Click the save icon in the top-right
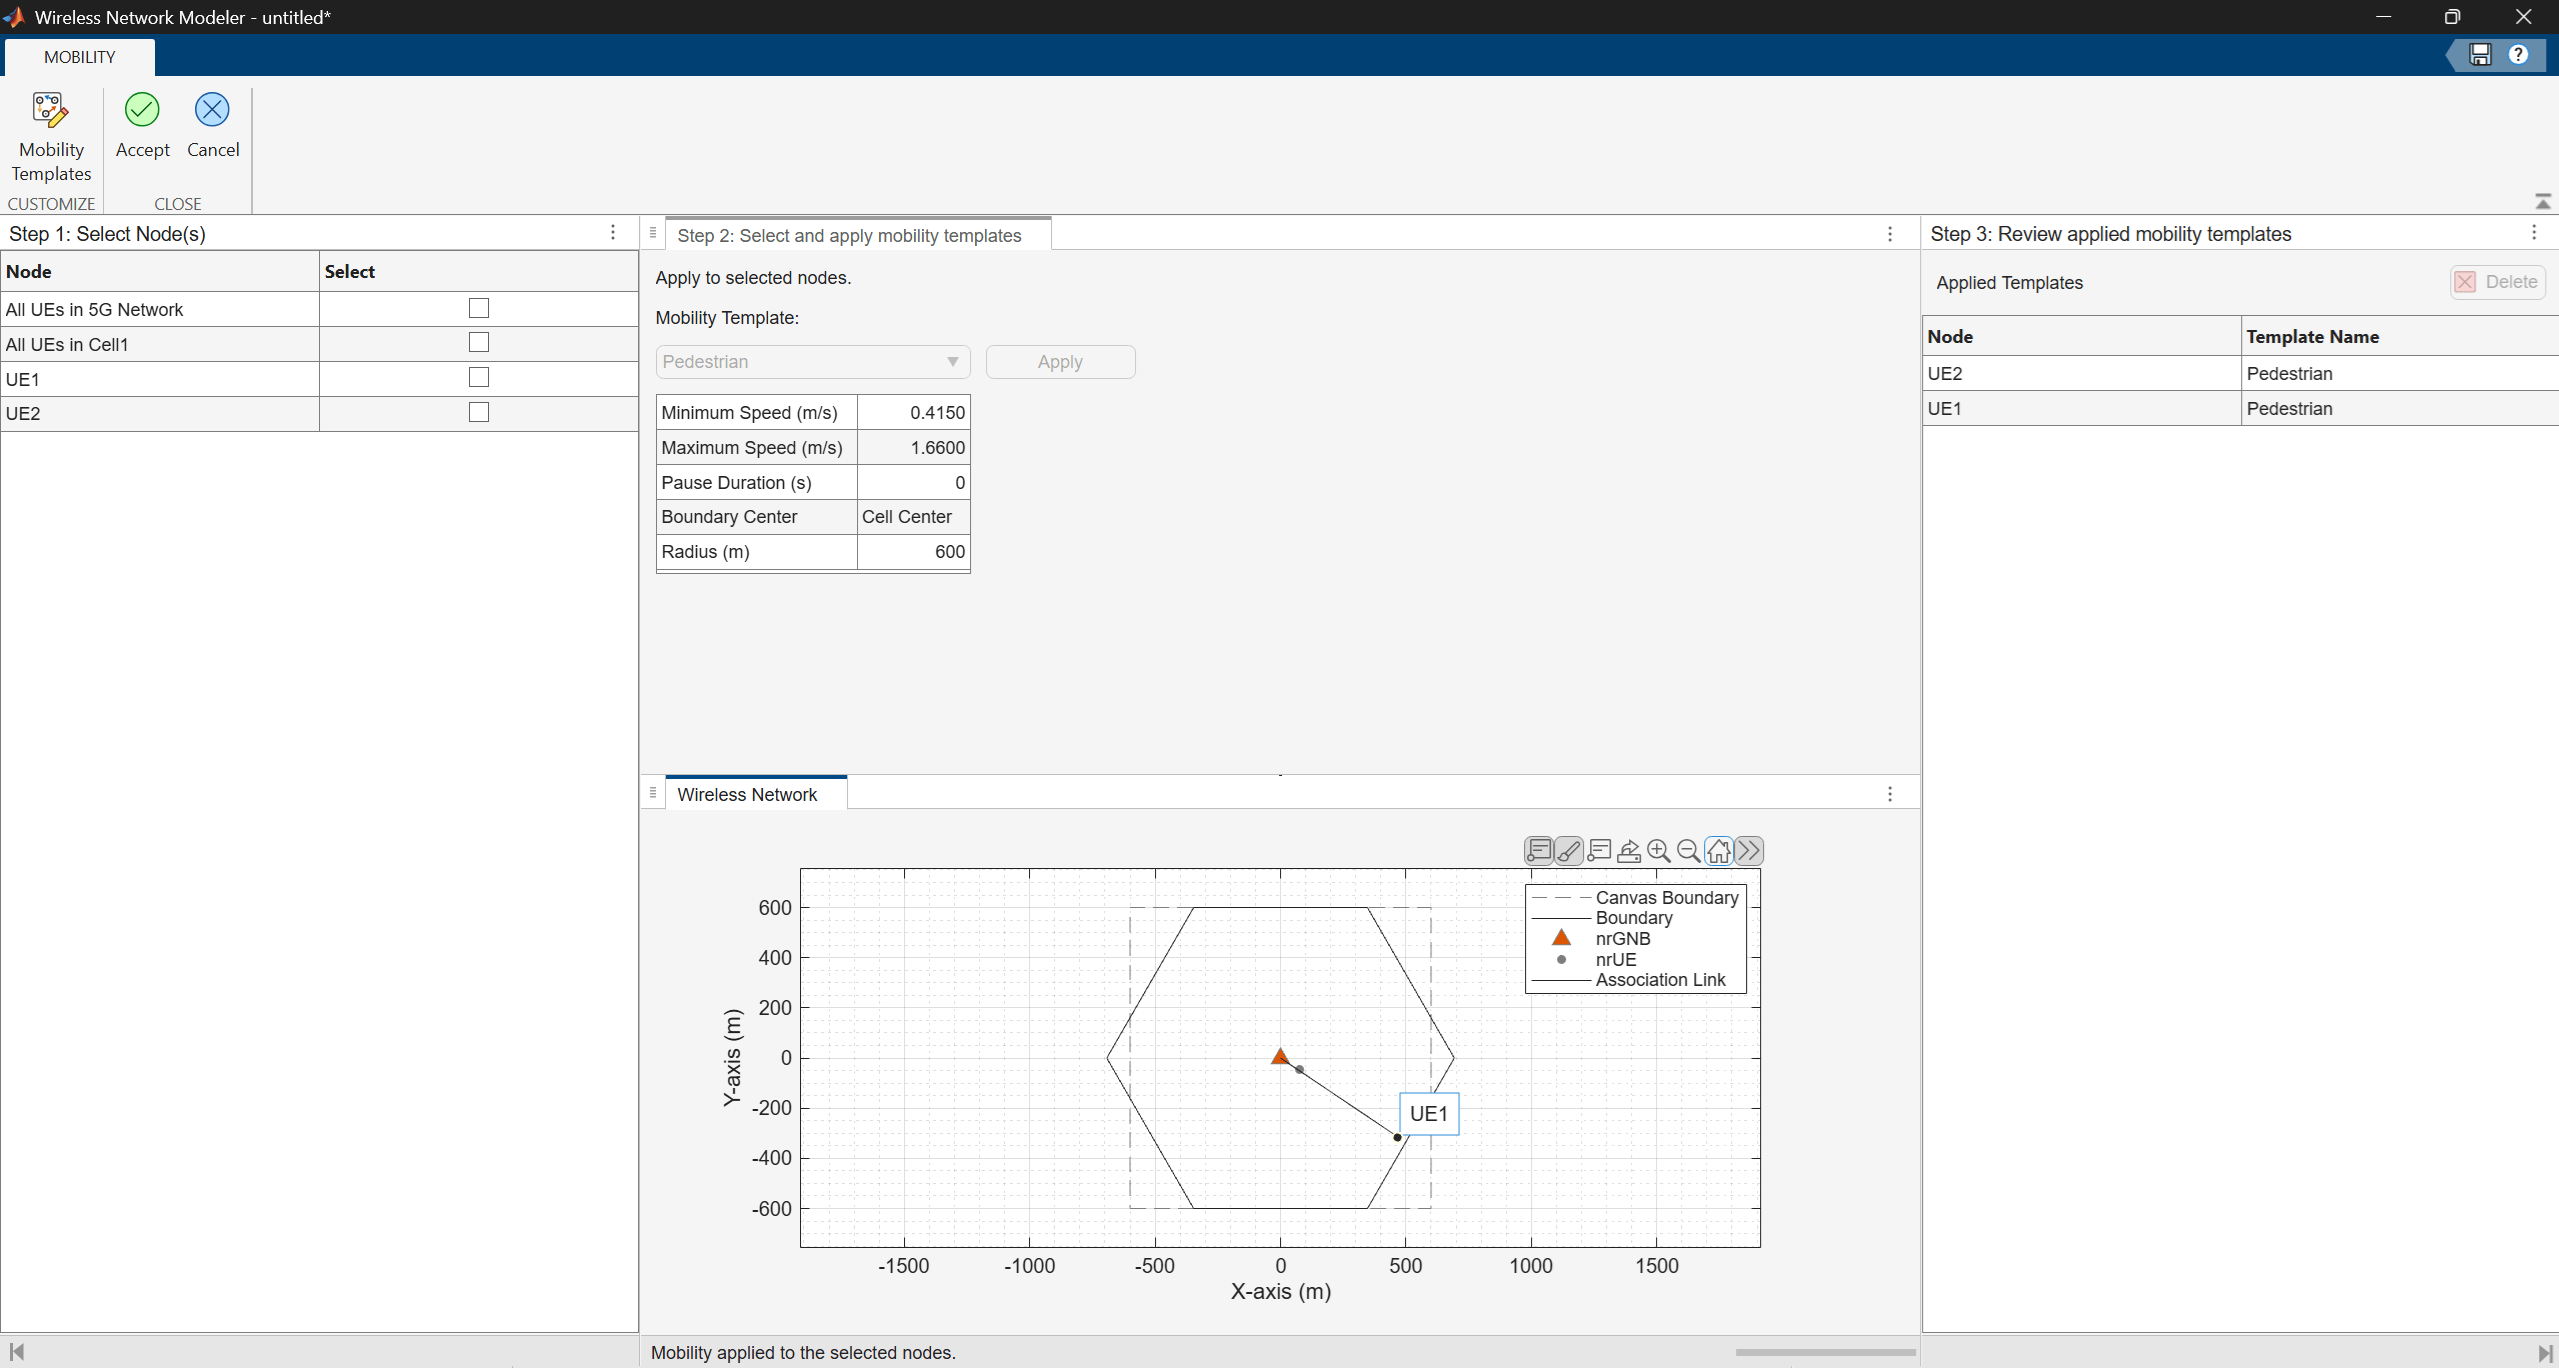The image size is (2559, 1368). pos(2481,55)
